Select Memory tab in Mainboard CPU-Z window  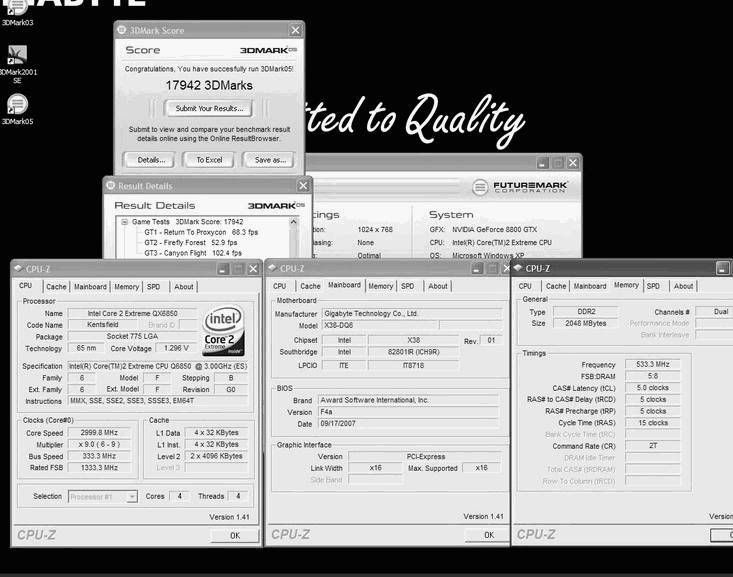pos(381,286)
